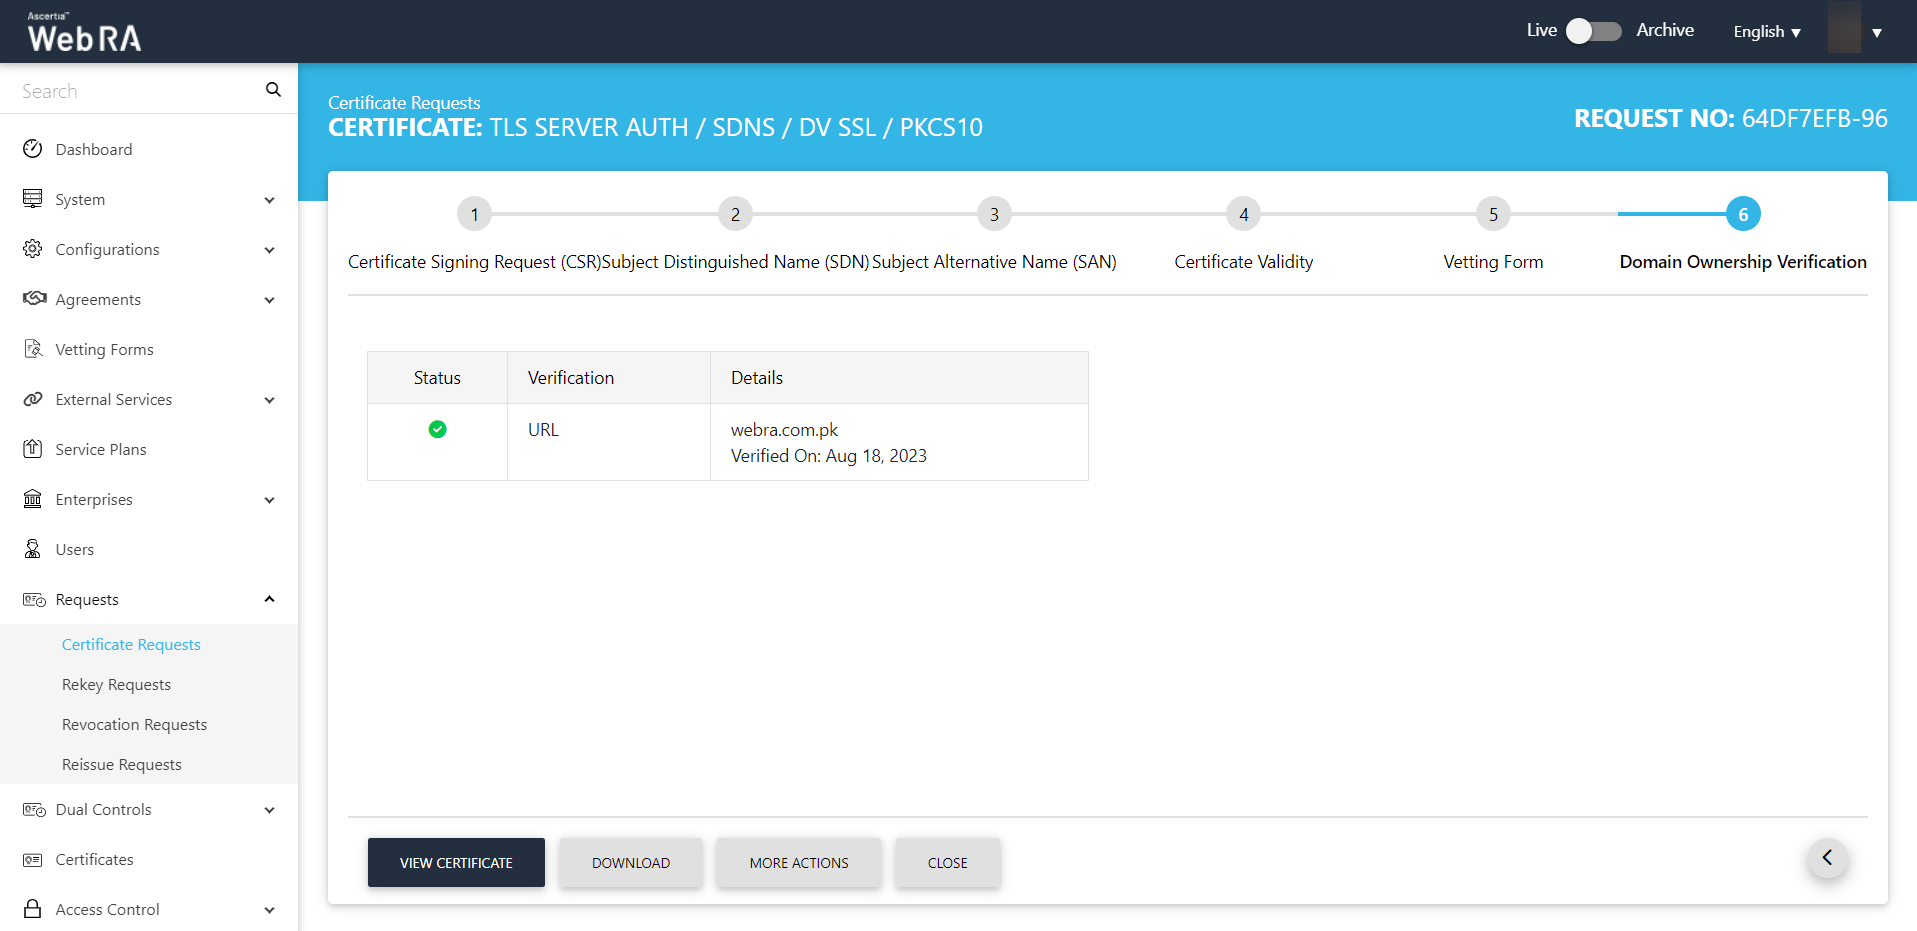The image size is (1917, 931).
Task: Expand the External Services chevron
Action: tap(269, 400)
